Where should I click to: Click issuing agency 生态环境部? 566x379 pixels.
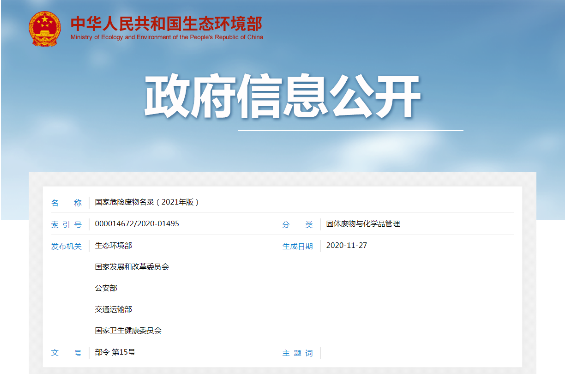(x=113, y=246)
